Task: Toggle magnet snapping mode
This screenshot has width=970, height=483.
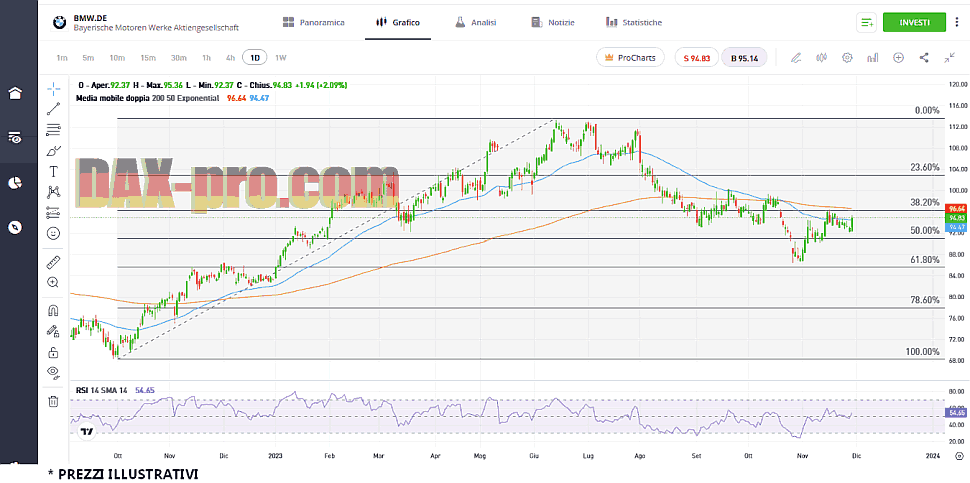Action: click(54, 310)
